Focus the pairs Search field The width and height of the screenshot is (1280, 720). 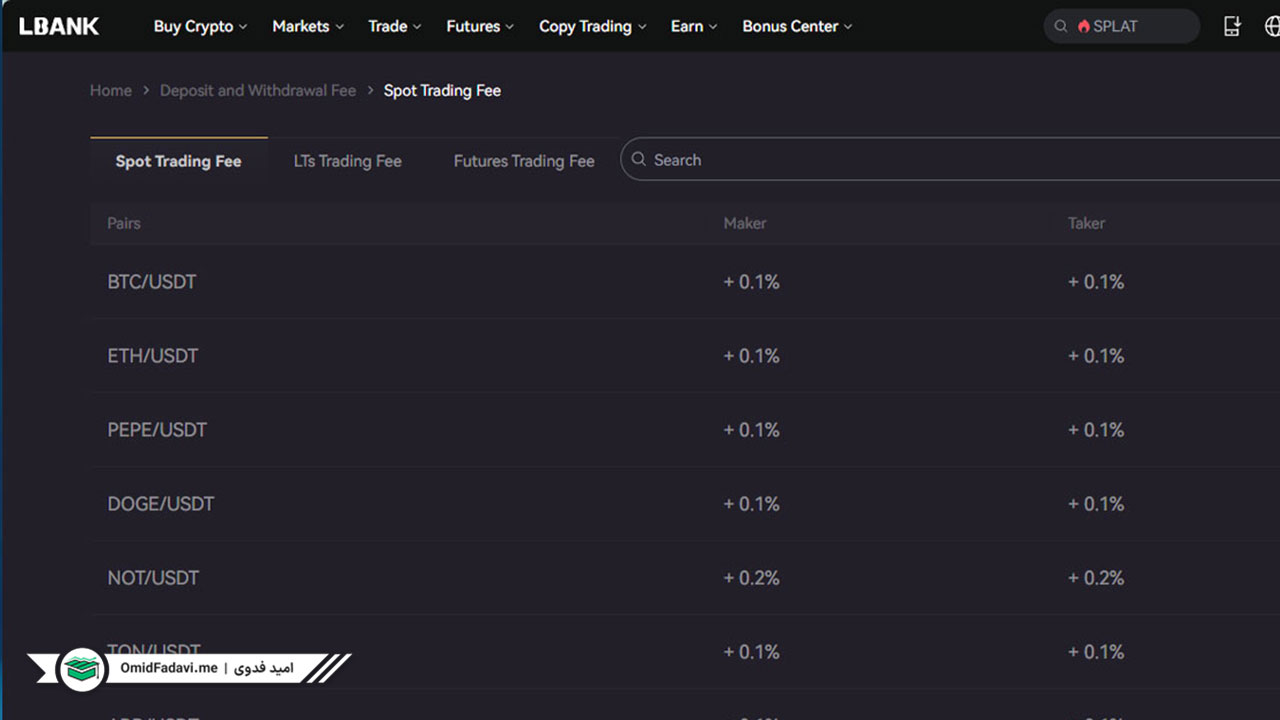click(x=950, y=159)
